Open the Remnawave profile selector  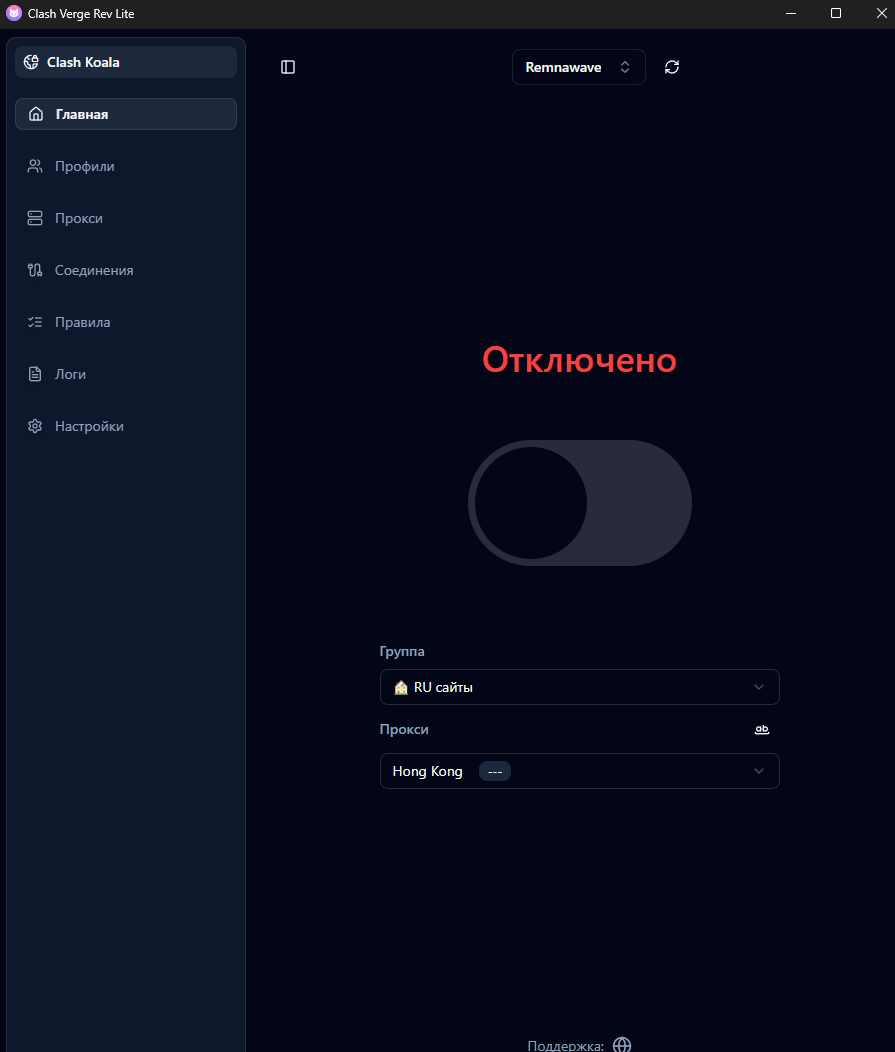click(578, 67)
